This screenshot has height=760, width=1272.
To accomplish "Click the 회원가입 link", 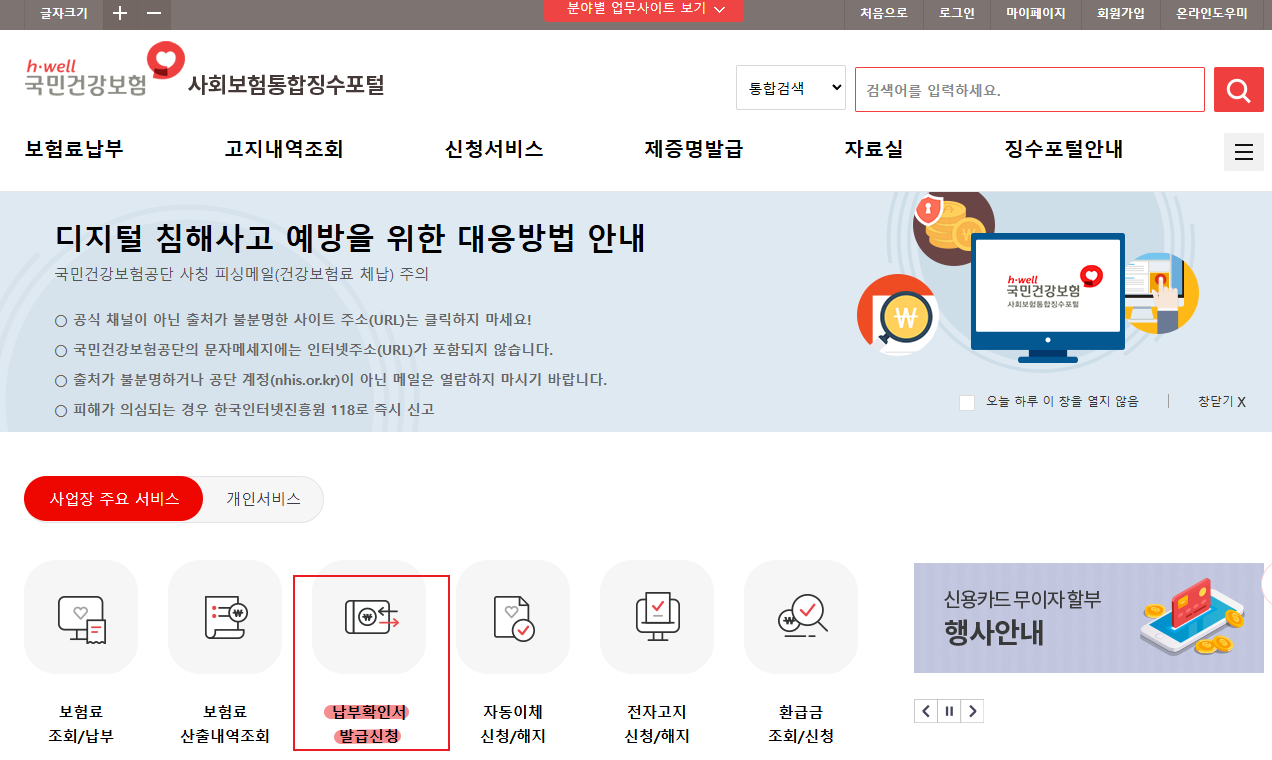I will pyautogui.click(x=1121, y=14).
